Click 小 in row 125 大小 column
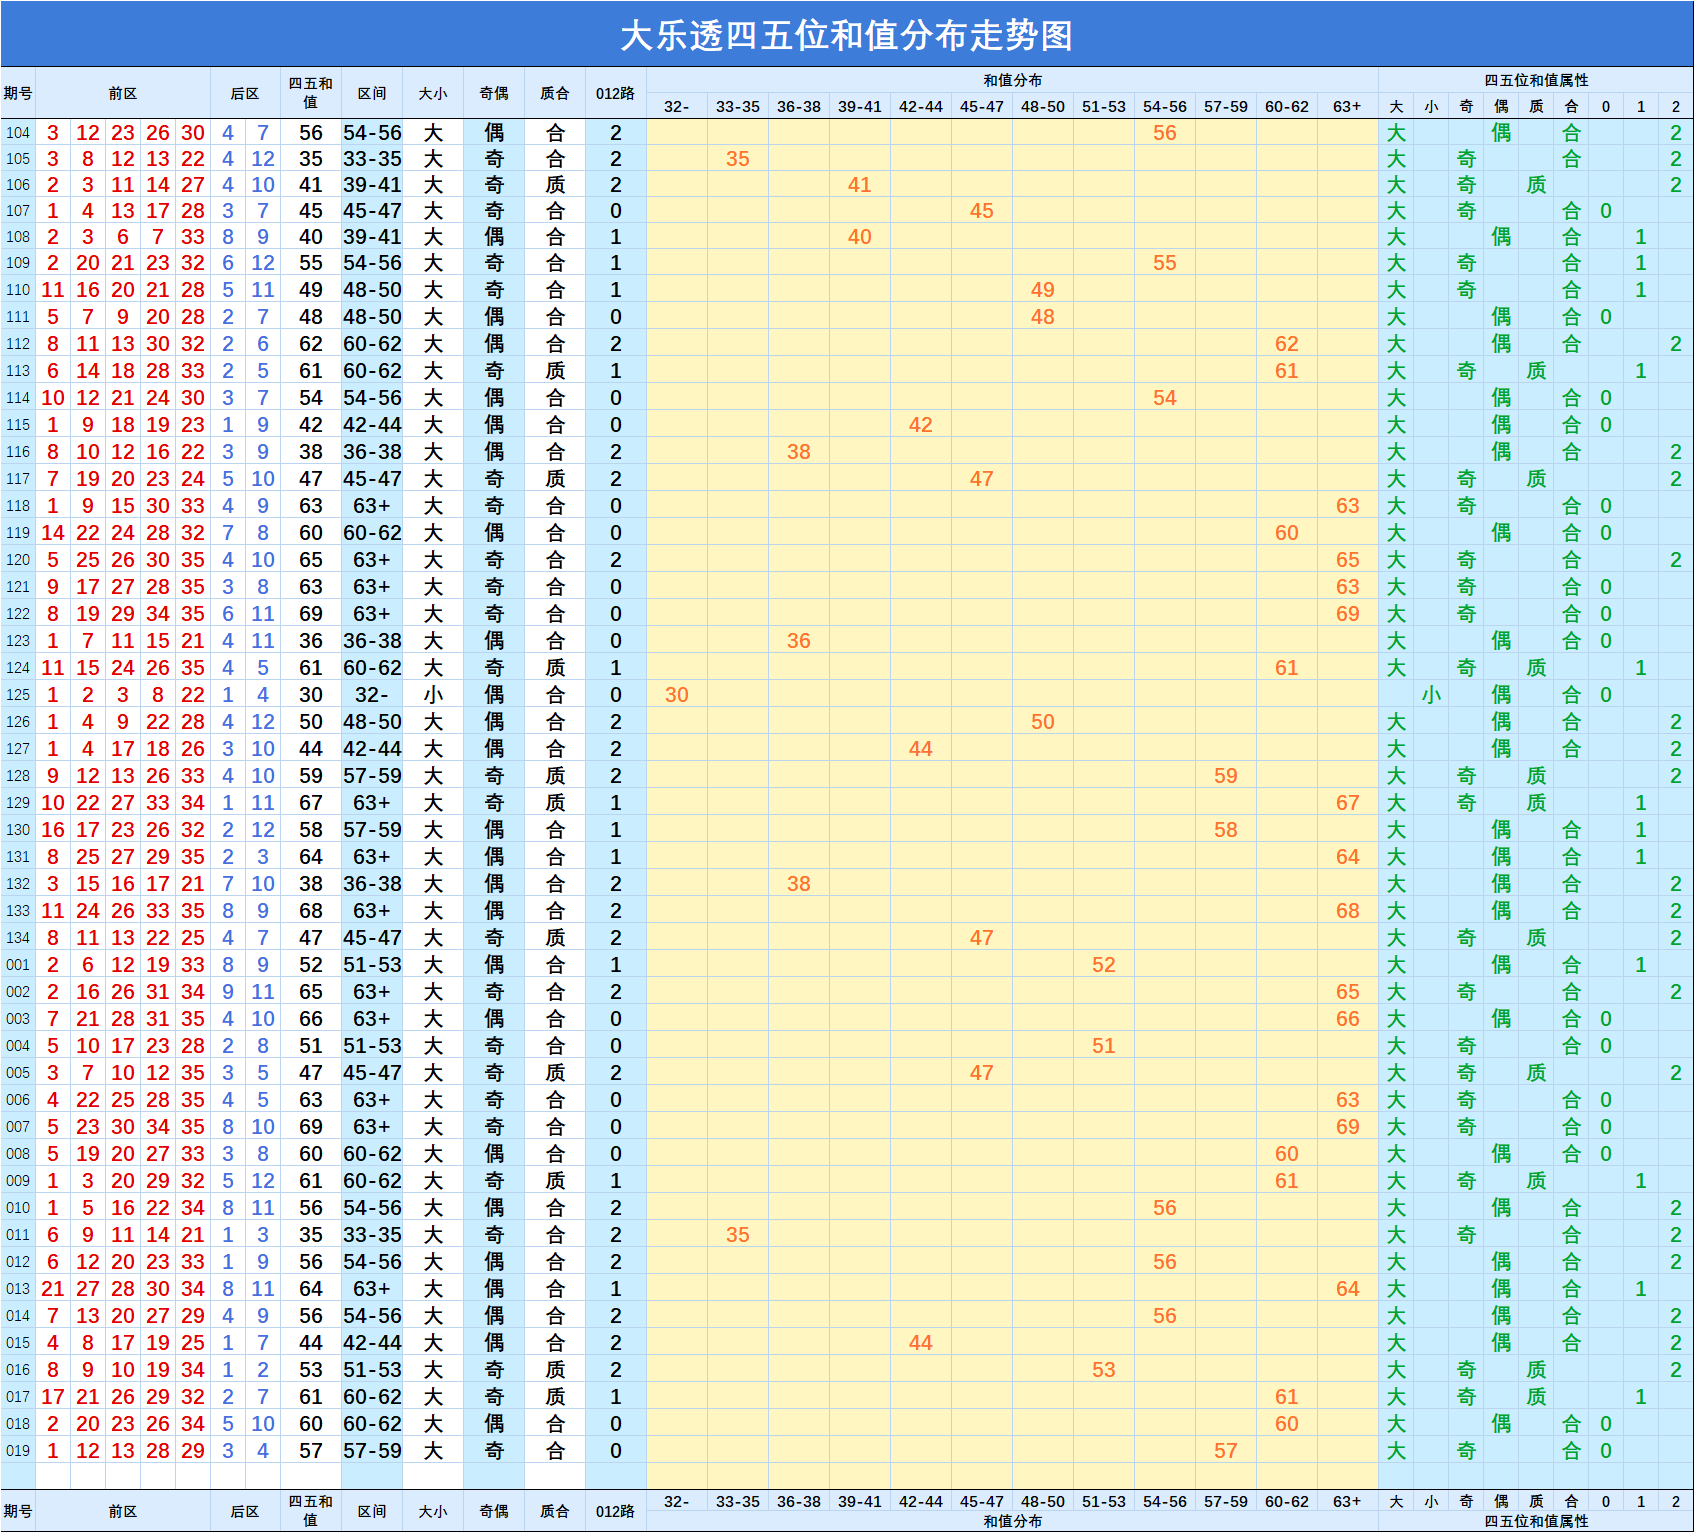 [433, 694]
